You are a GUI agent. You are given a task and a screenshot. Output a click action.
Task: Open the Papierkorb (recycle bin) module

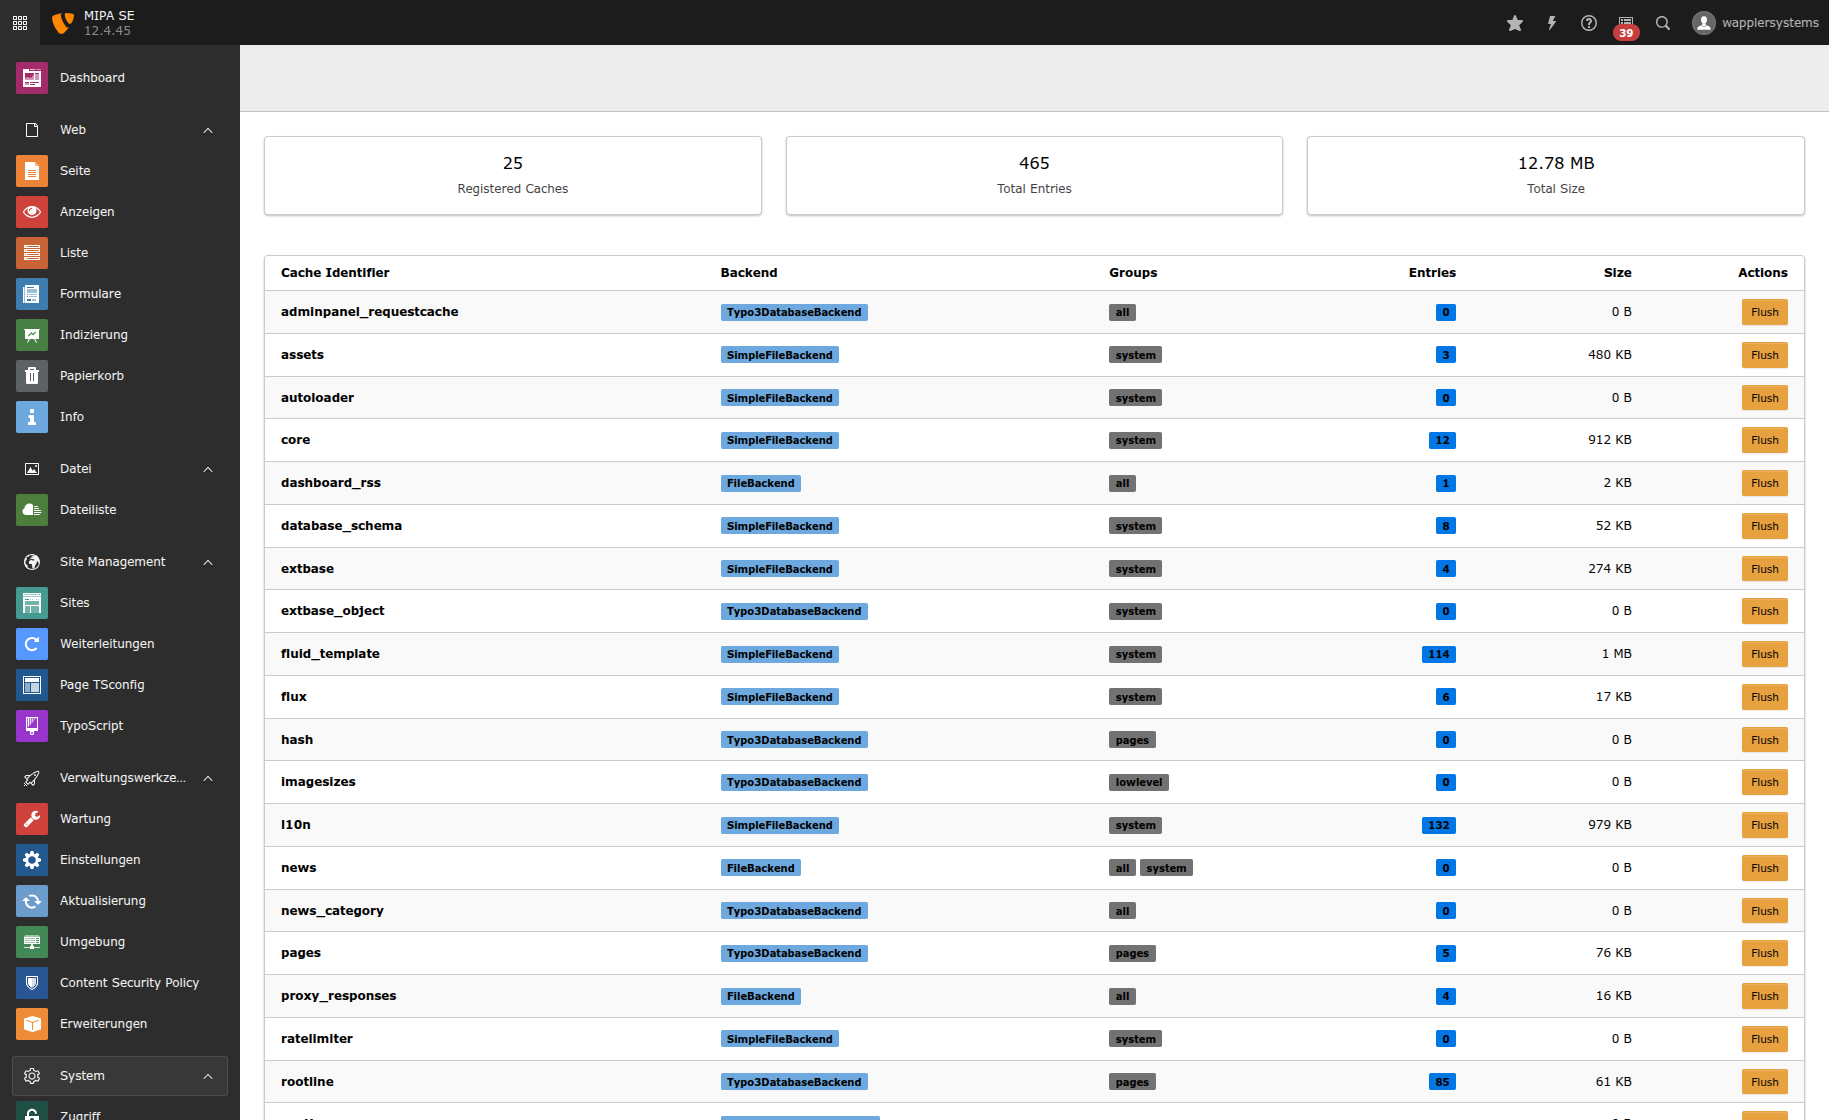[x=92, y=375]
